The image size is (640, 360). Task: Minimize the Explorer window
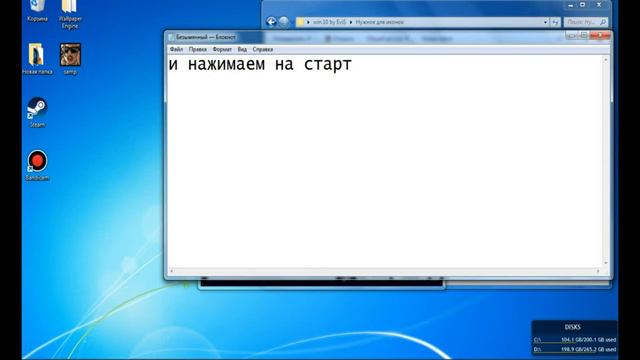click(571, 5)
